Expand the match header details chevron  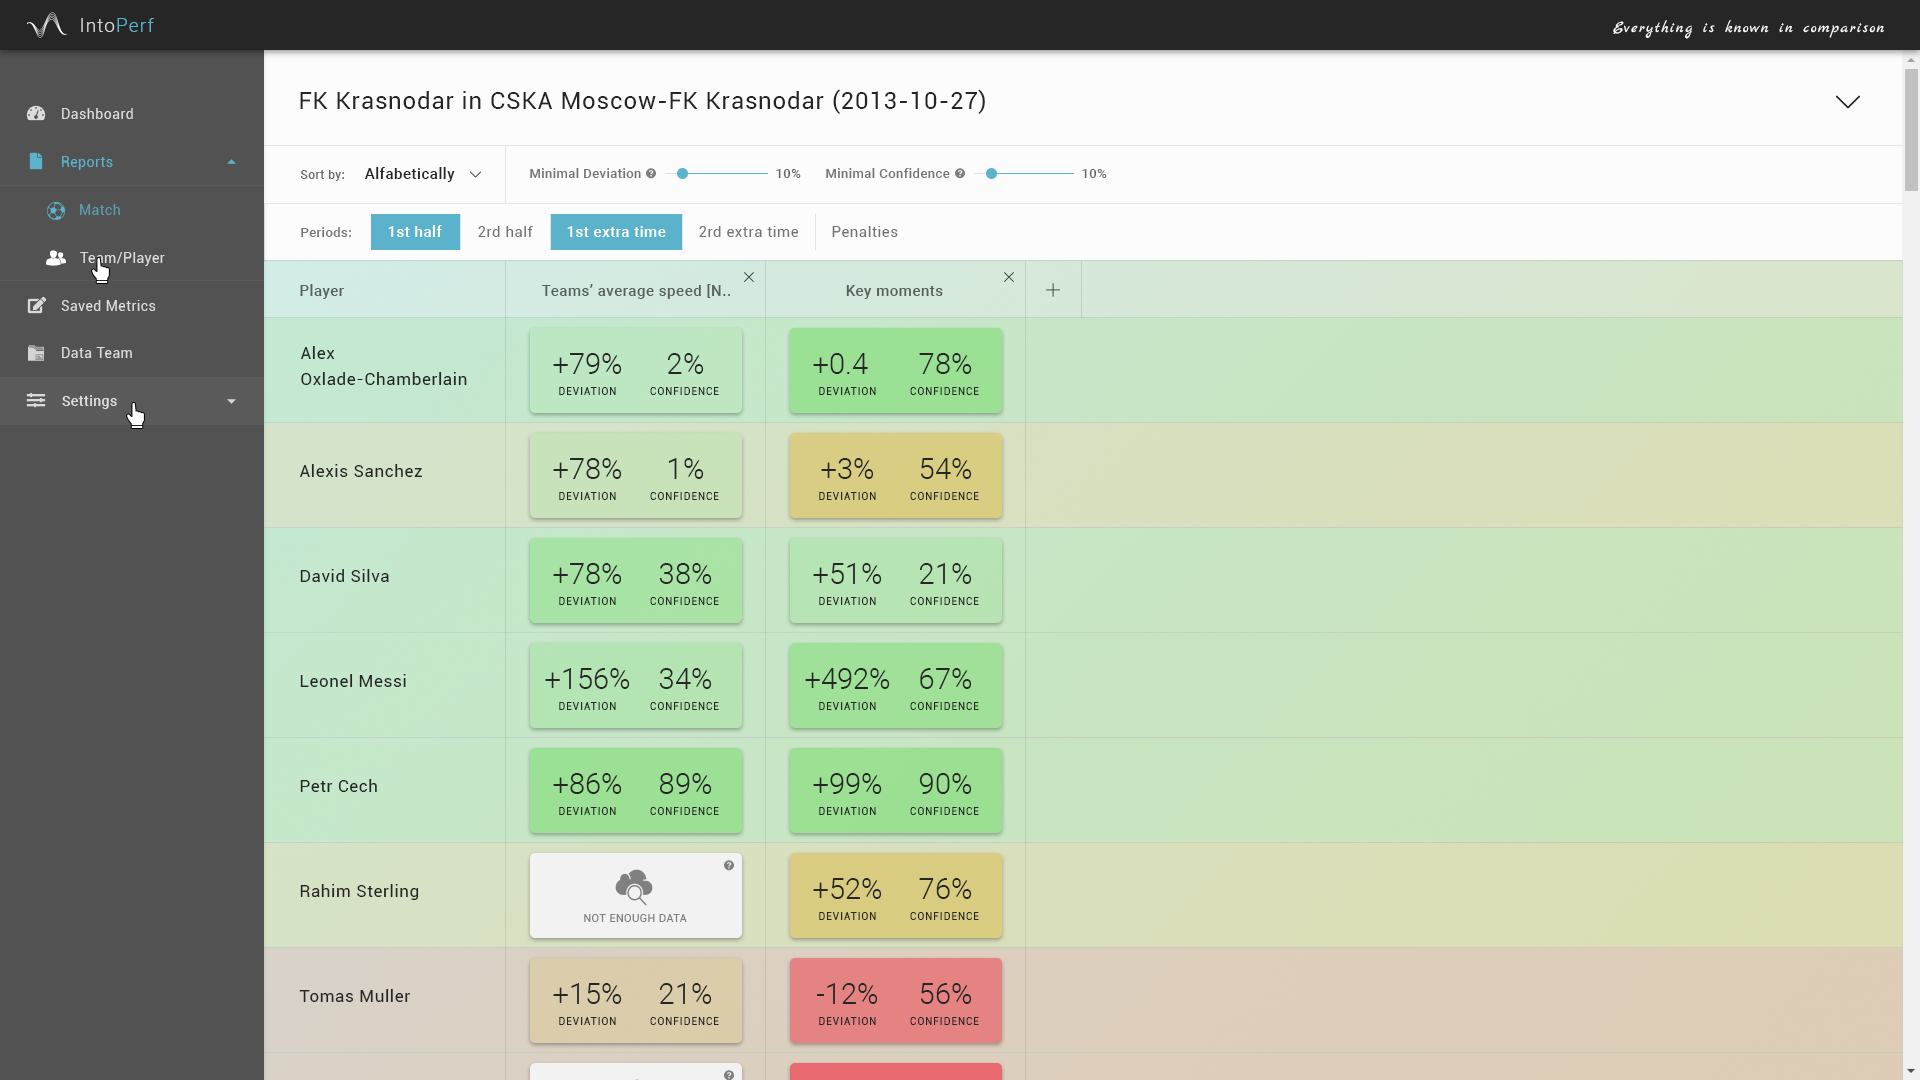coord(1847,101)
